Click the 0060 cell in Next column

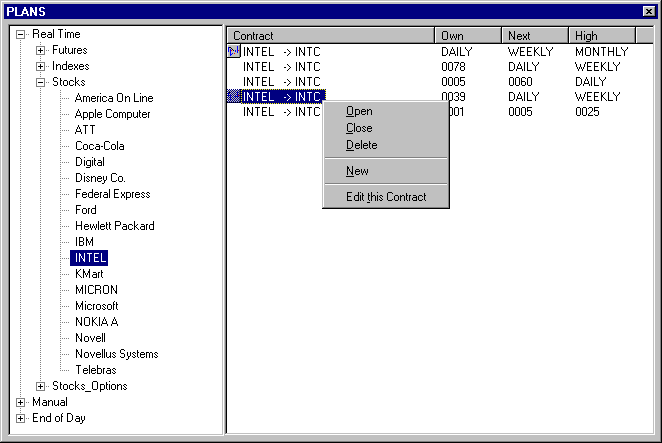click(520, 82)
